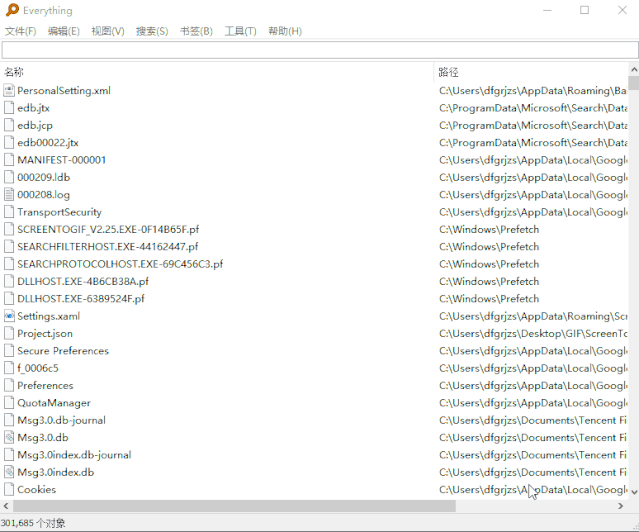
Task: Click the f_0006c5 file icon
Action: [9, 368]
